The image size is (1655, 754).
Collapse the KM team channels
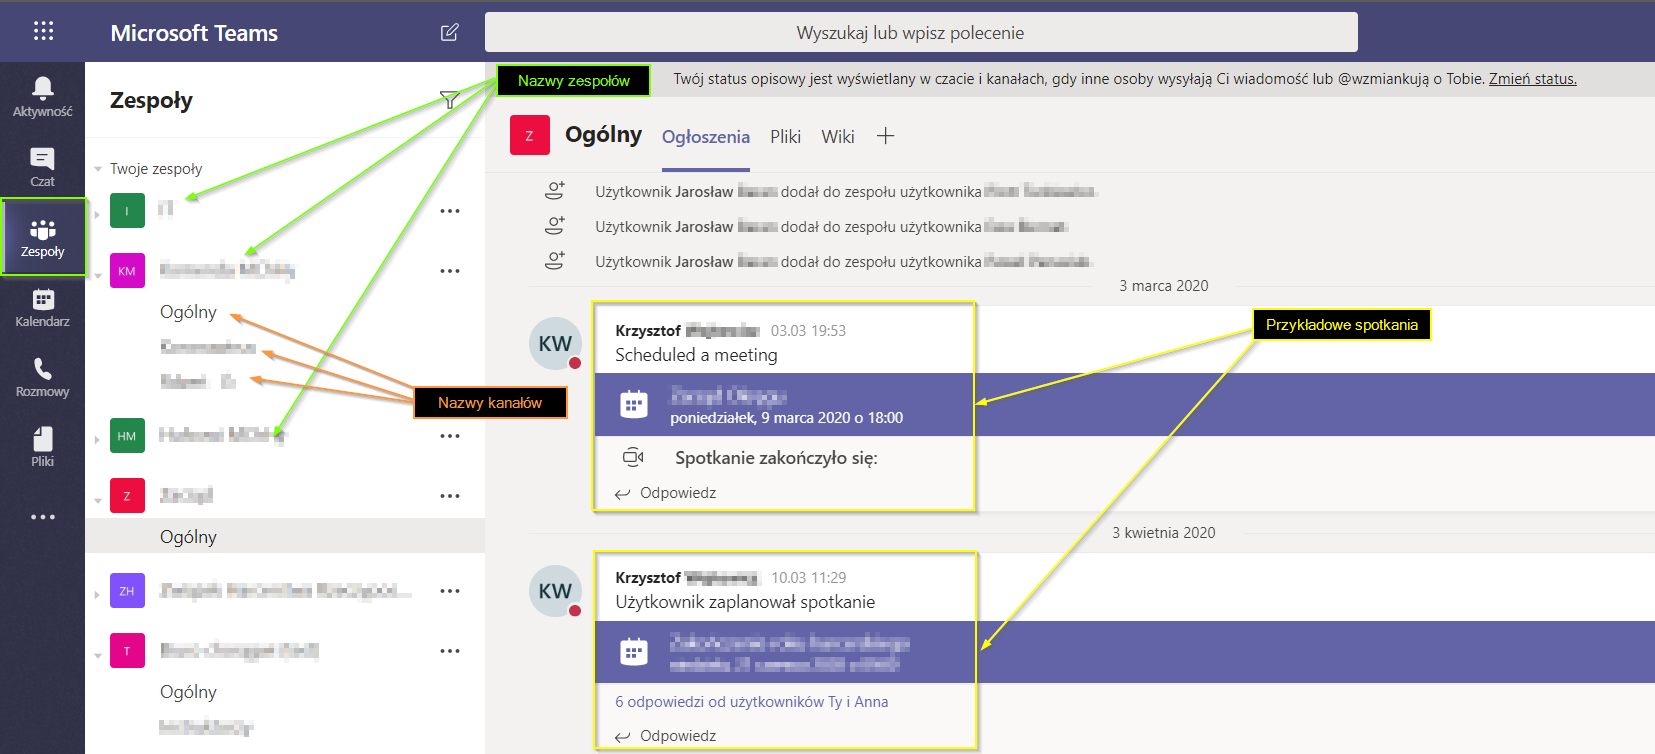coord(98,275)
